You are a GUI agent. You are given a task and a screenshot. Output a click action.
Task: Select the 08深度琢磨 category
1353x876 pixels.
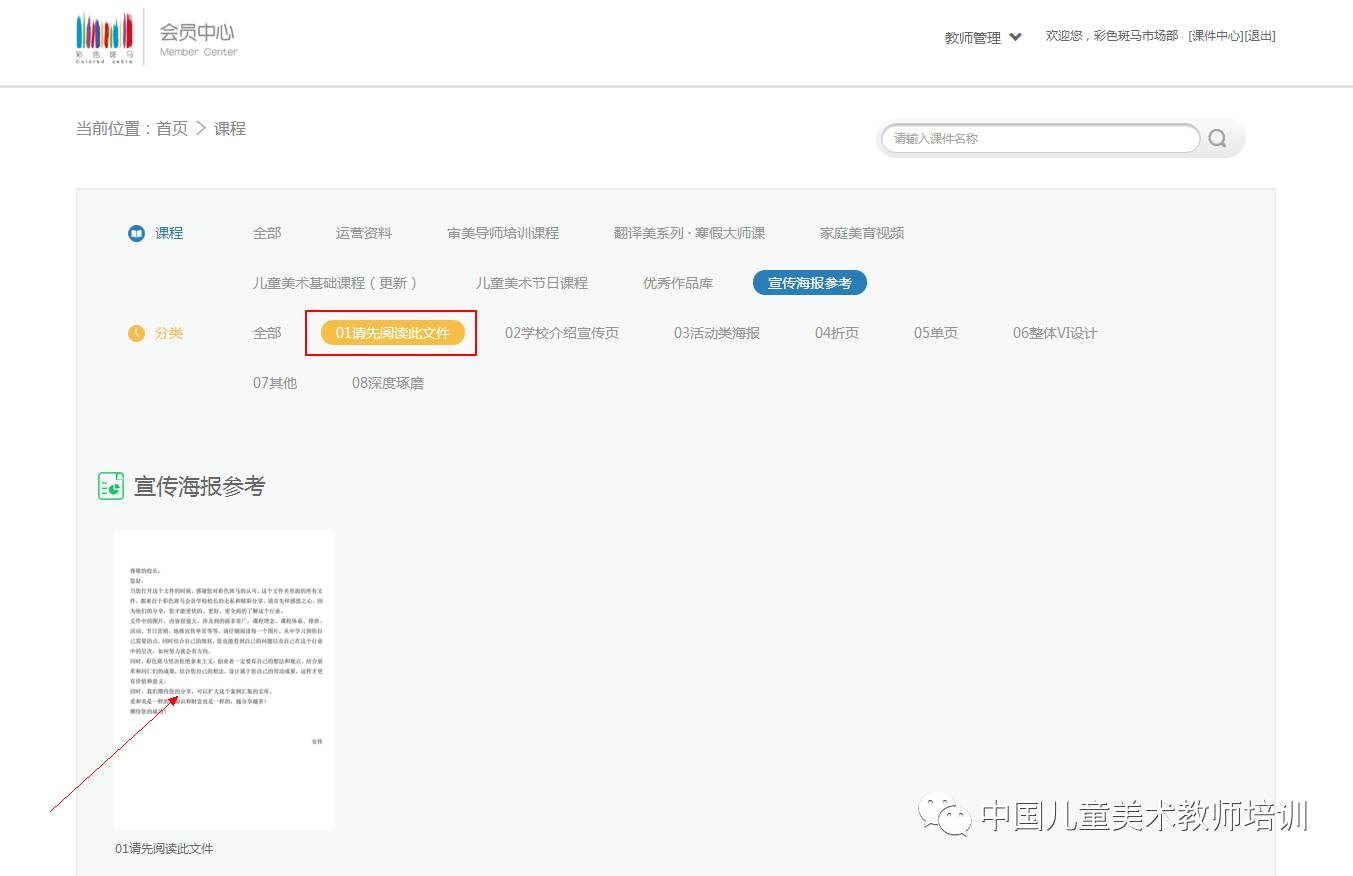pyautogui.click(x=388, y=383)
